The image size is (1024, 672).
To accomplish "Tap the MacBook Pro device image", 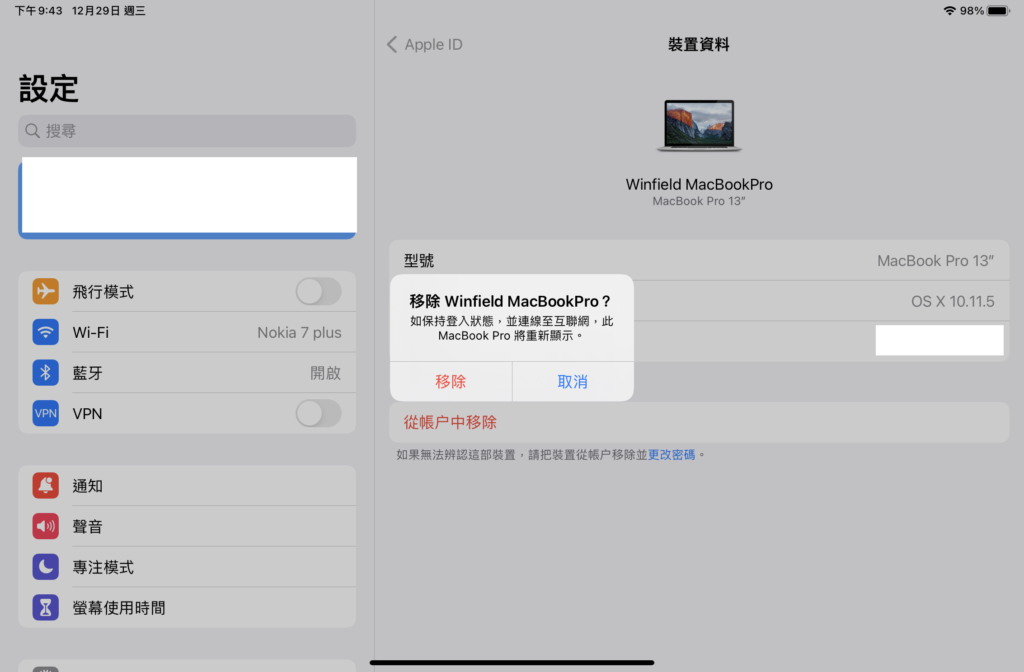I will 699,125.
